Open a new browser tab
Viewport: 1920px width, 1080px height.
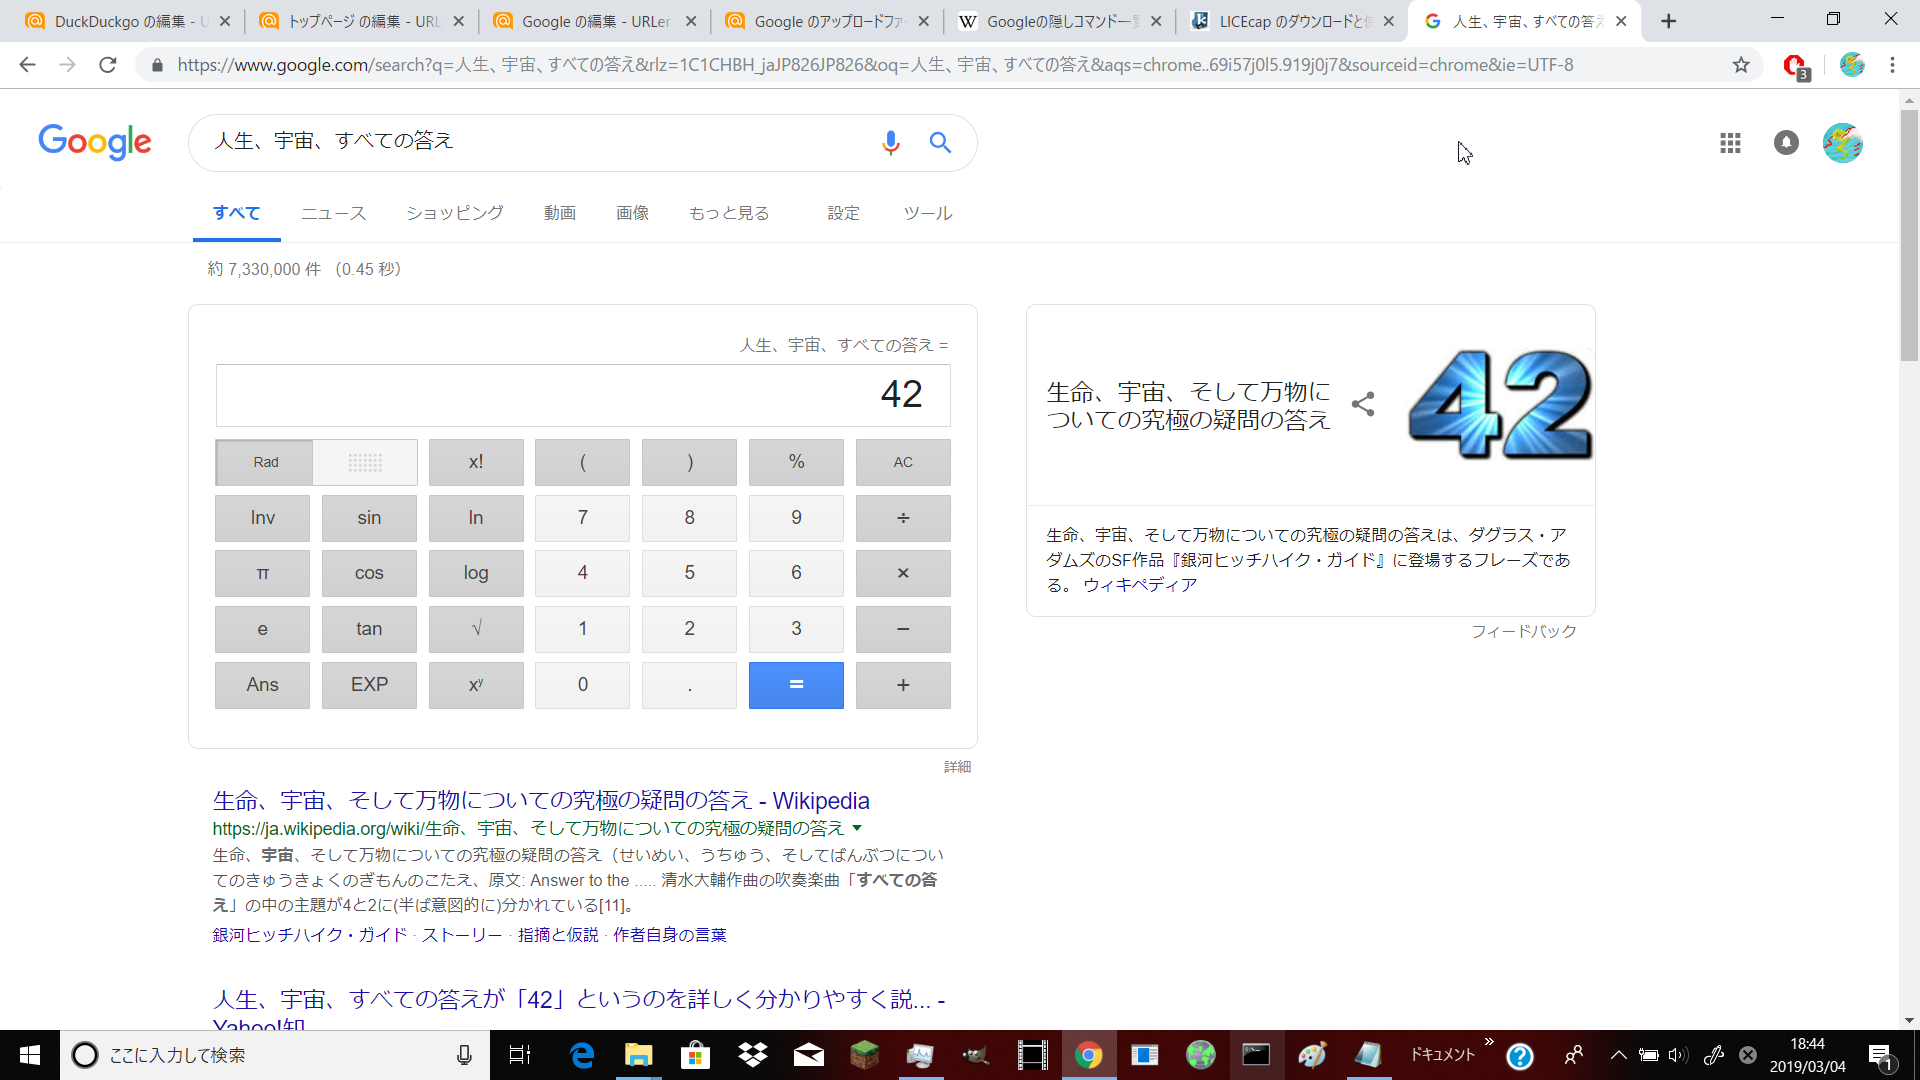[1668, 21]
